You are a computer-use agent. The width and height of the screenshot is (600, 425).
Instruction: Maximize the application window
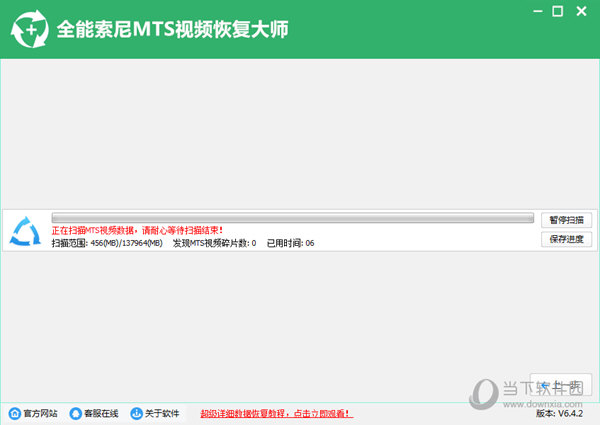pos(558,11)
